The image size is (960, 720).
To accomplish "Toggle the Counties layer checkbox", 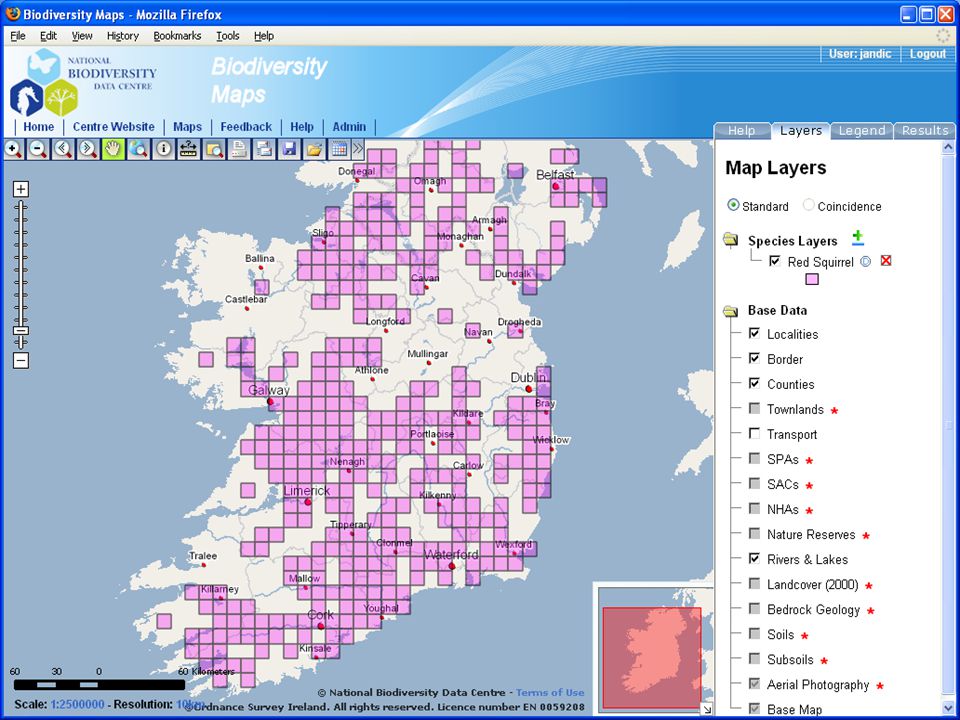I will click(x=754, y=383).
